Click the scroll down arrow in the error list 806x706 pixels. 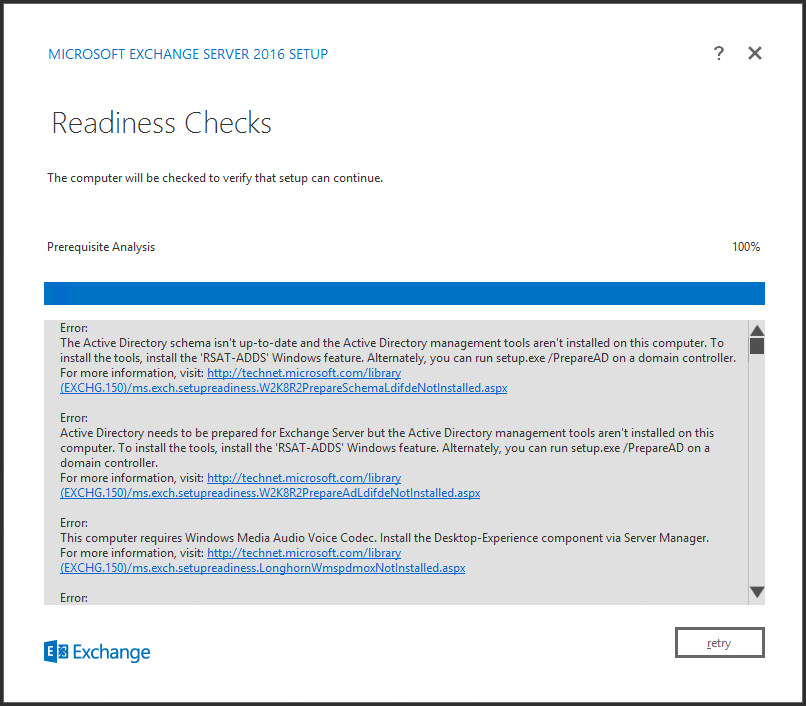(x=757, y=592)
